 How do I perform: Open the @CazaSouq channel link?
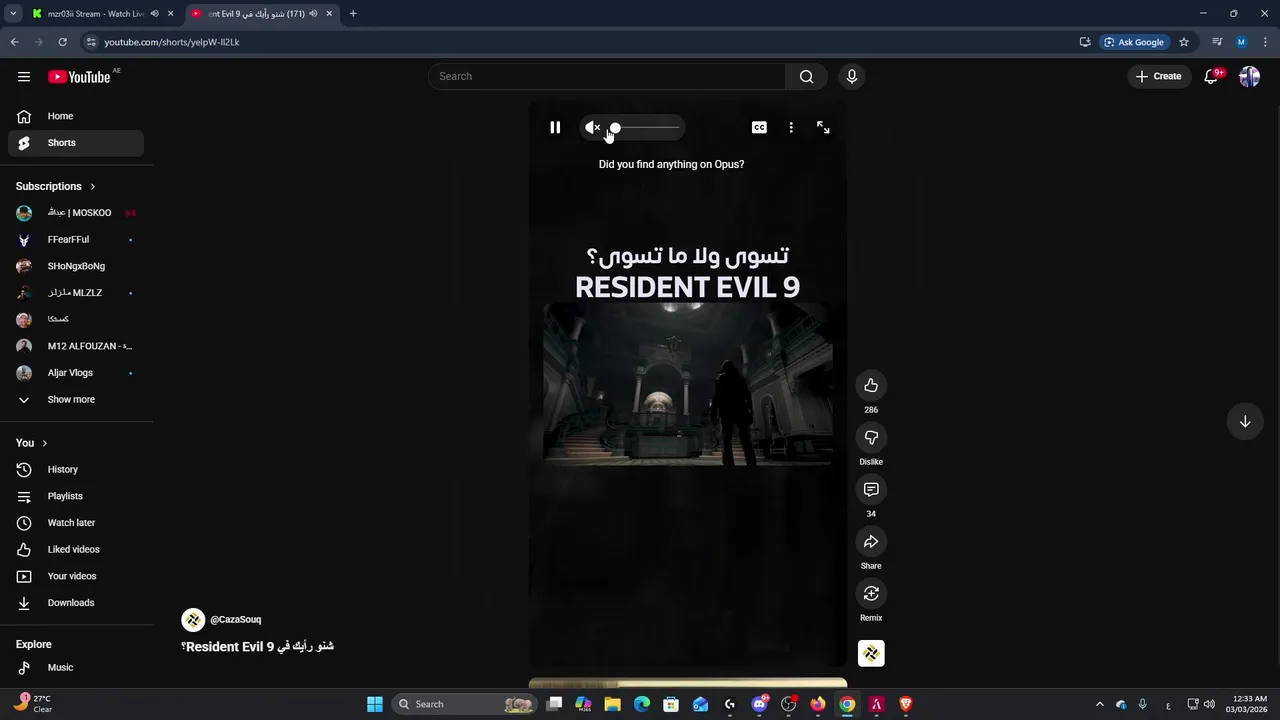(x=236, y=620)
